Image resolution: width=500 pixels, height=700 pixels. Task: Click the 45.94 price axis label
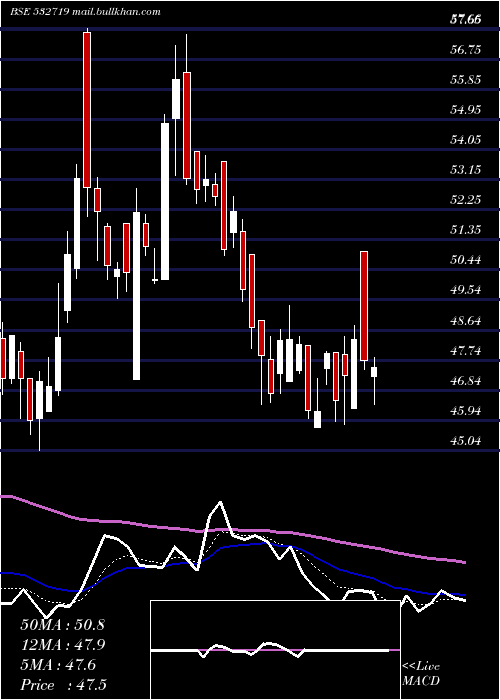(x=466, y=411)
